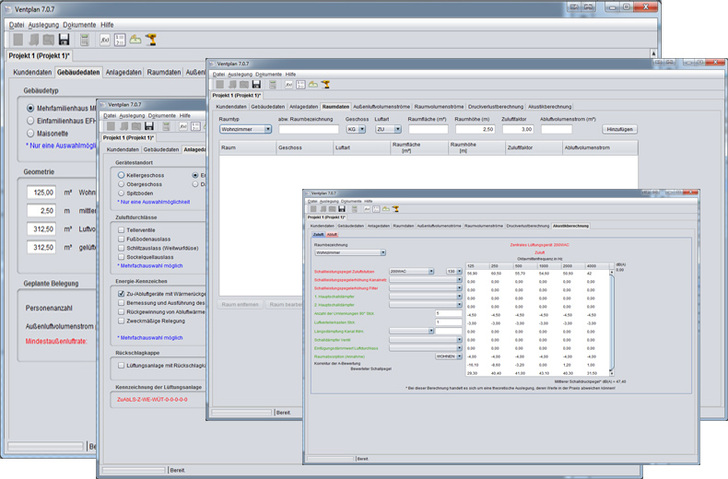728x479 pixels.
Task: Click the Raumhöhe input field showing 2,50
Action: (x=475, y=129)
